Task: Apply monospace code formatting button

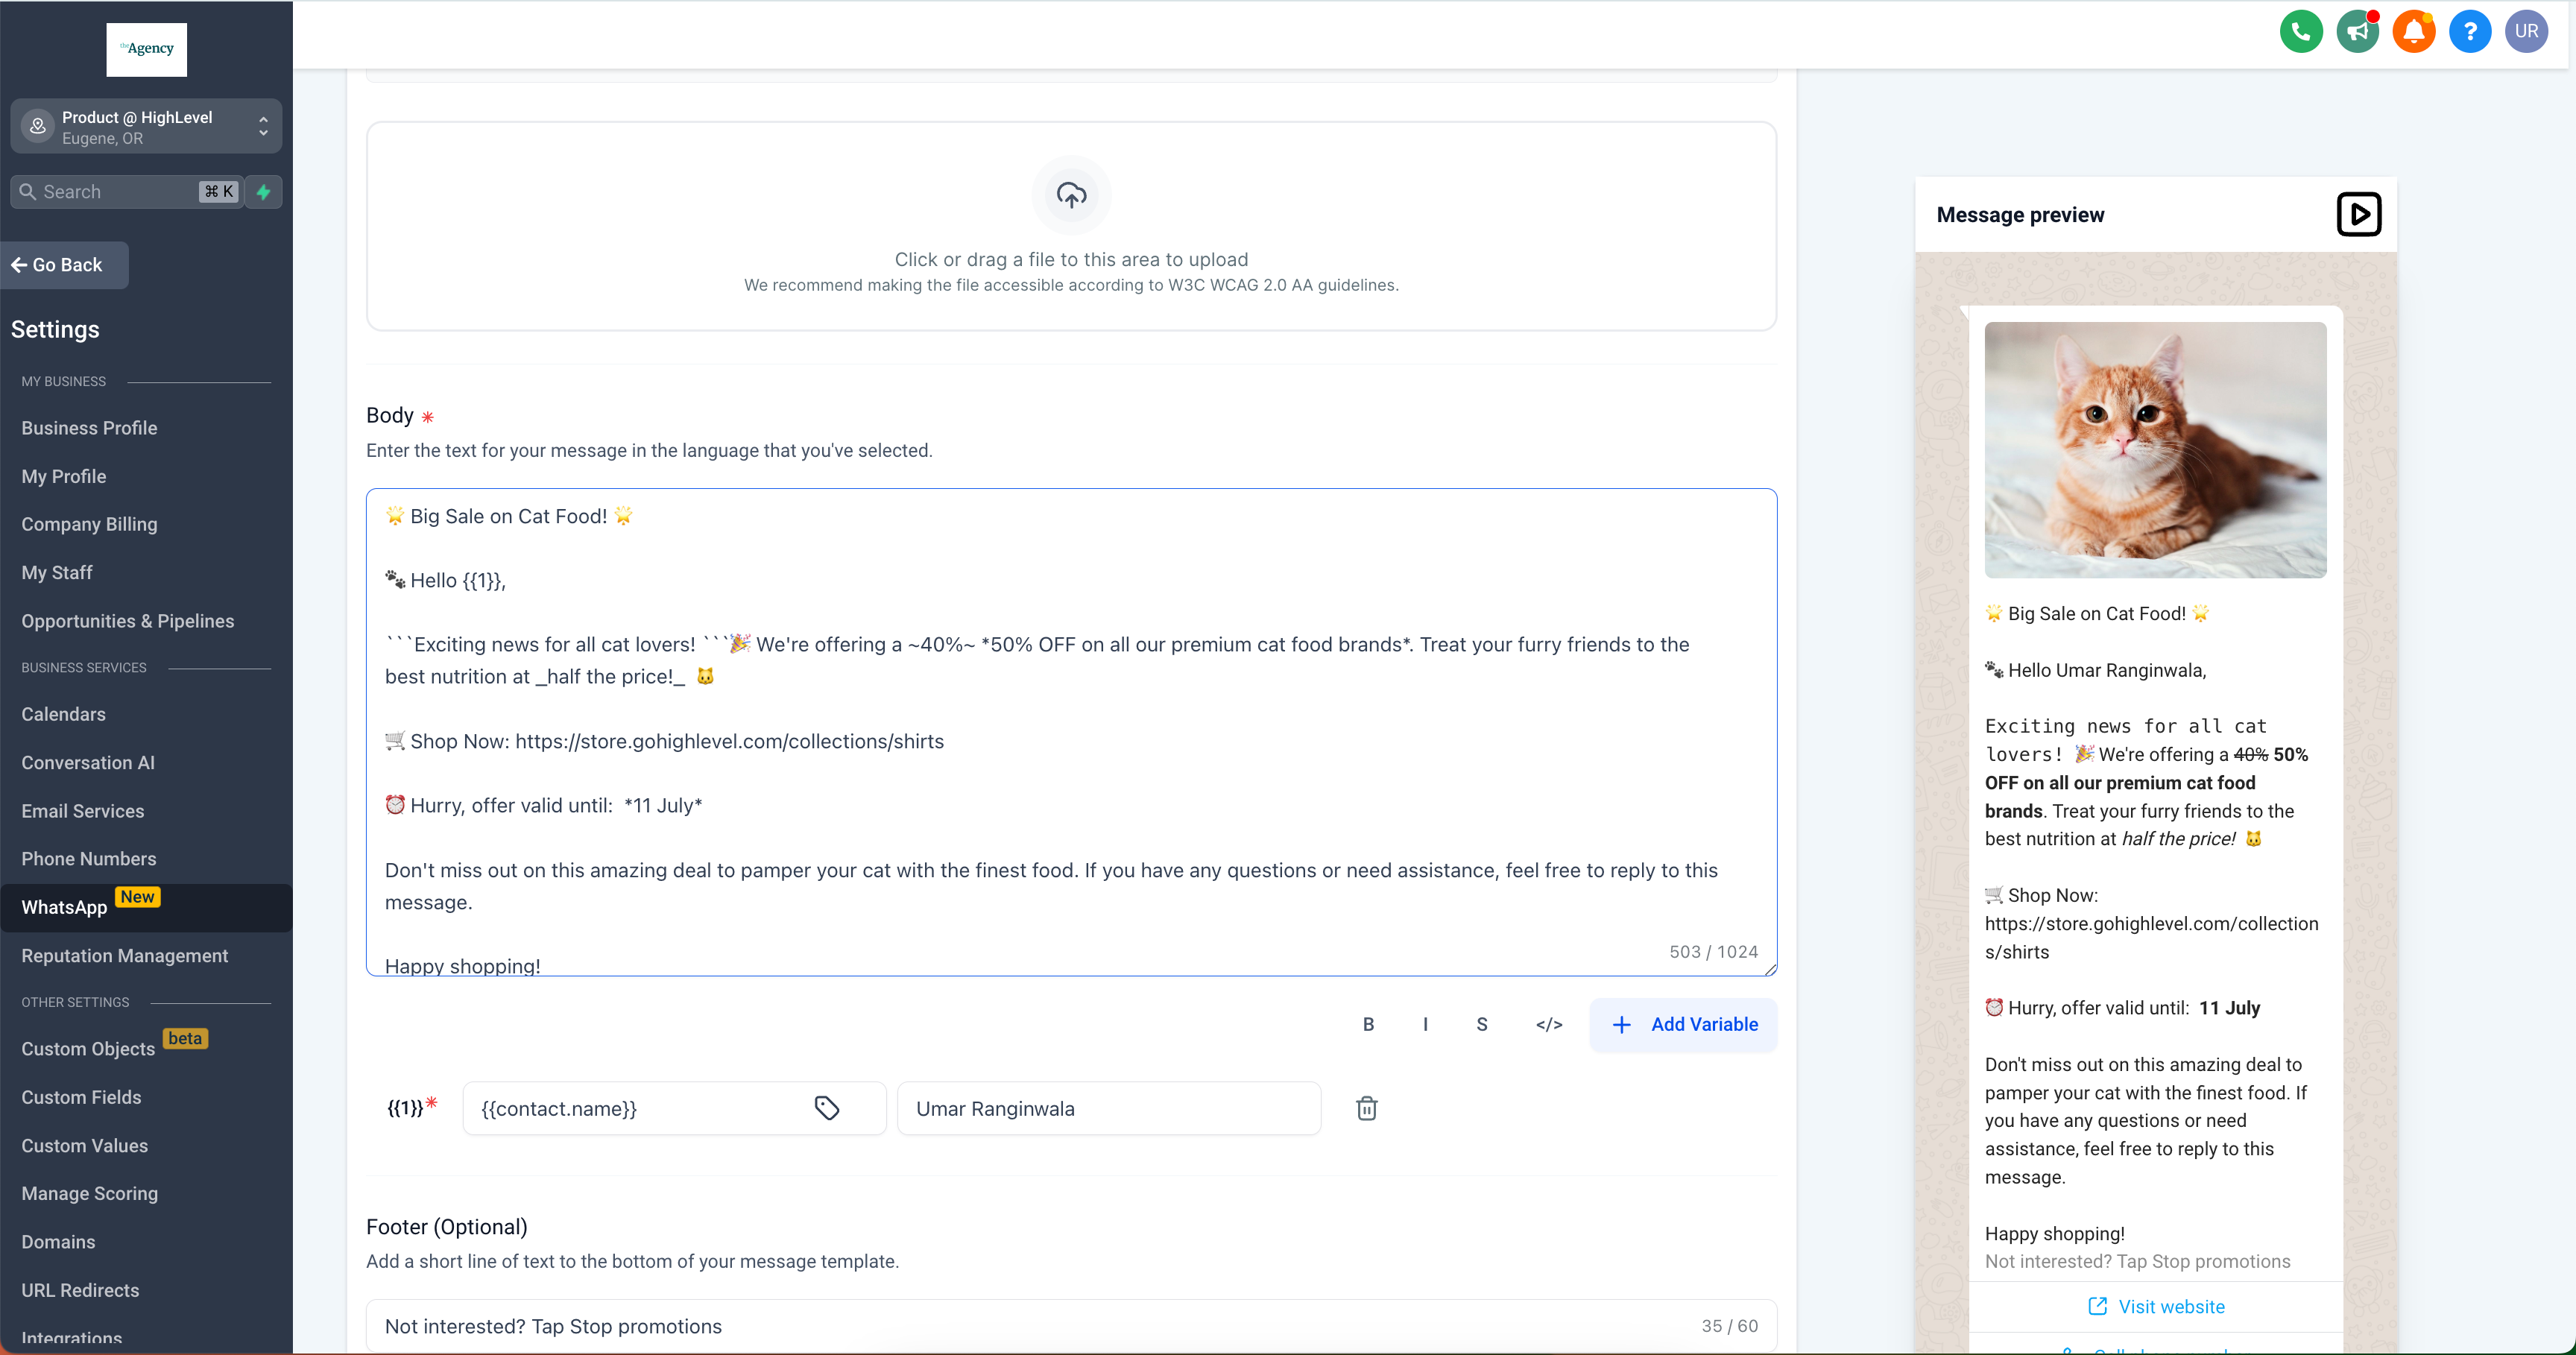Action: (x=1548, y=1024)
